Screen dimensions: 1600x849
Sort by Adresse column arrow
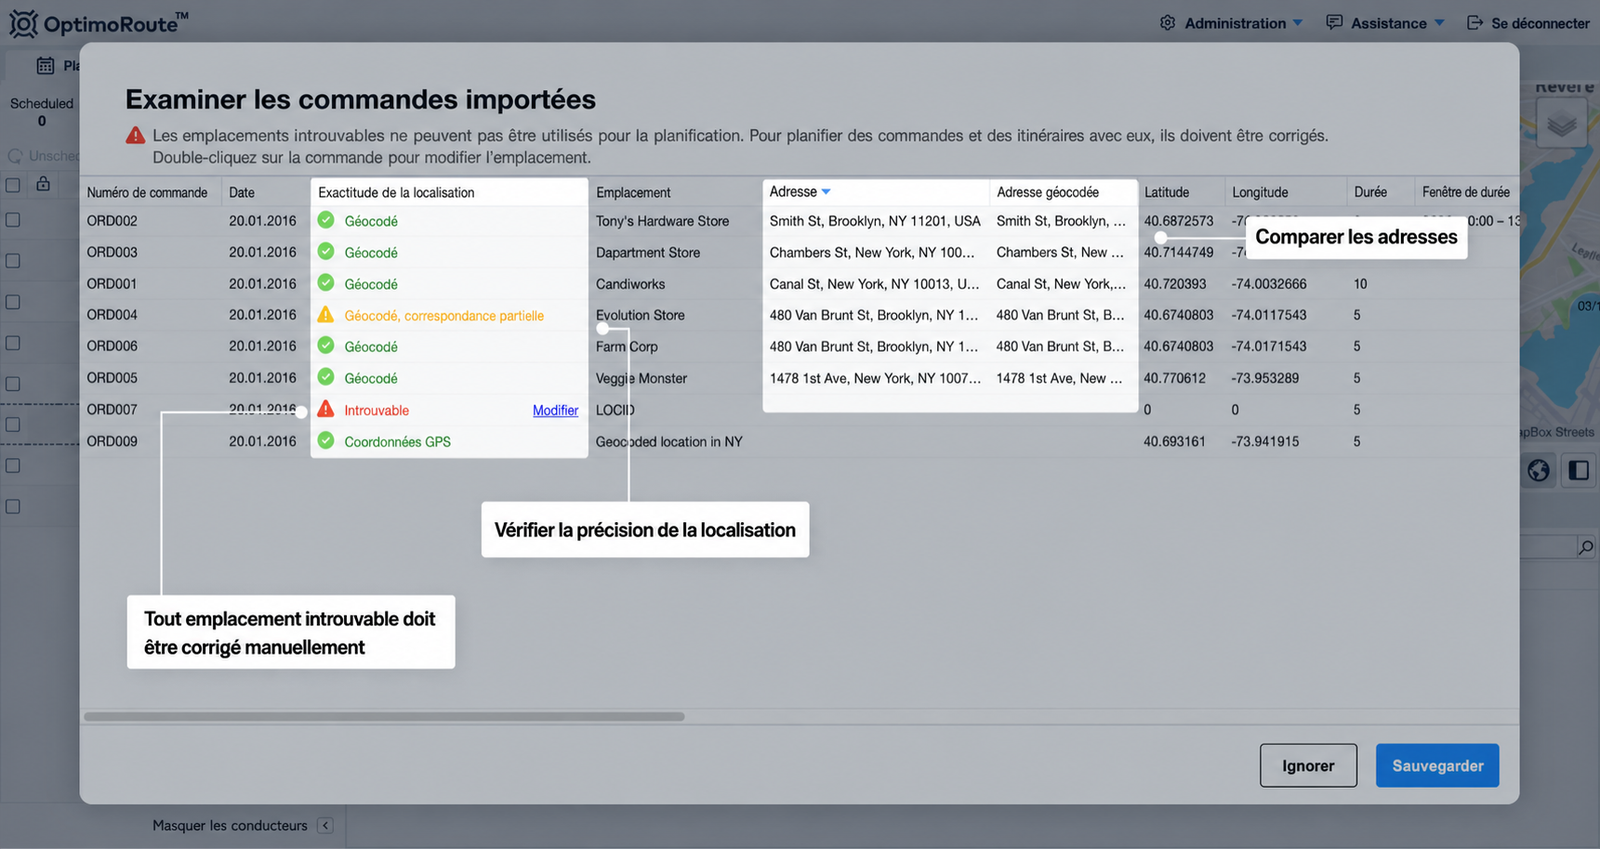click(x=826, y=192)
